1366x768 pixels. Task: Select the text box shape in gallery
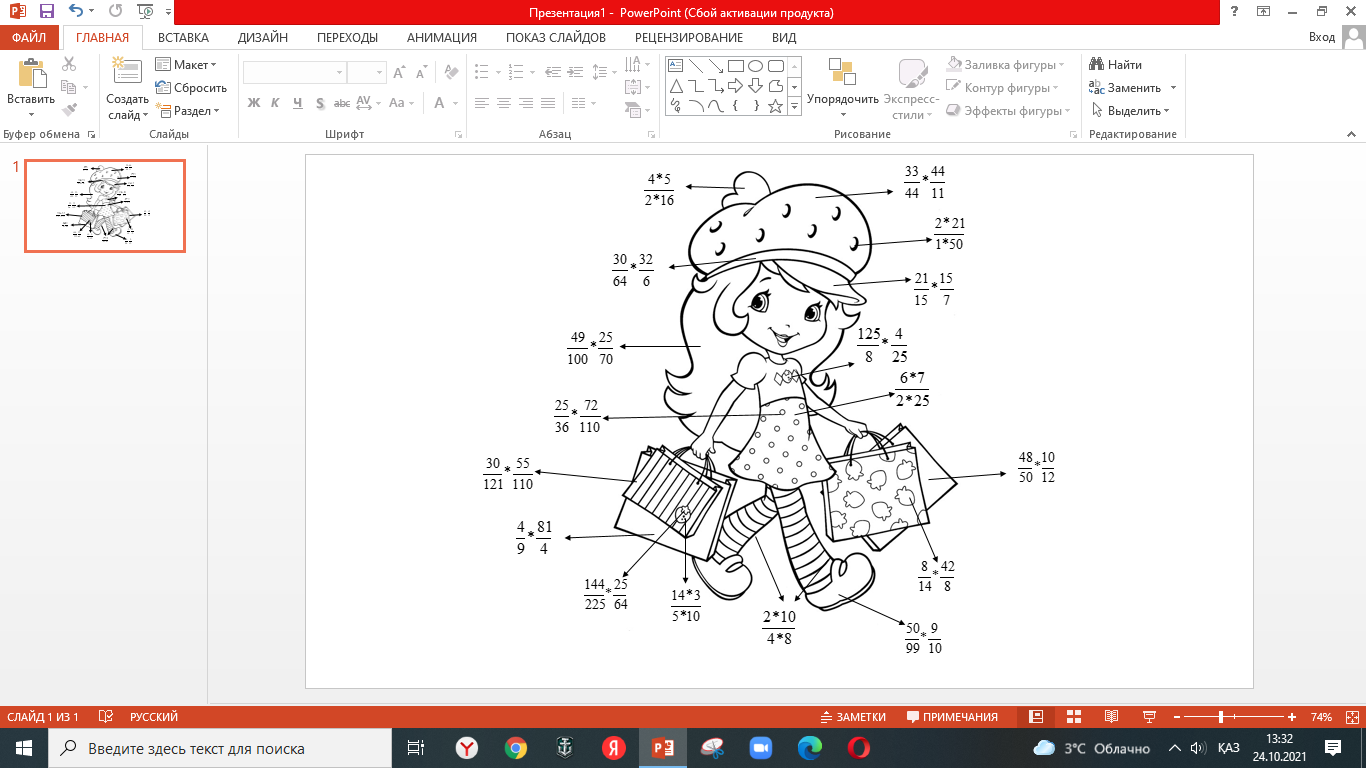(676, 67)
